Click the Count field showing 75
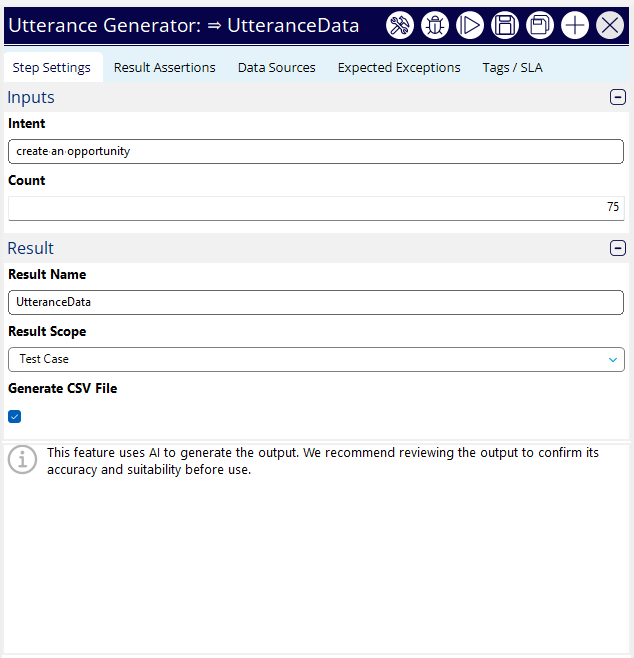The image size is (634, 658). point(316,207)
